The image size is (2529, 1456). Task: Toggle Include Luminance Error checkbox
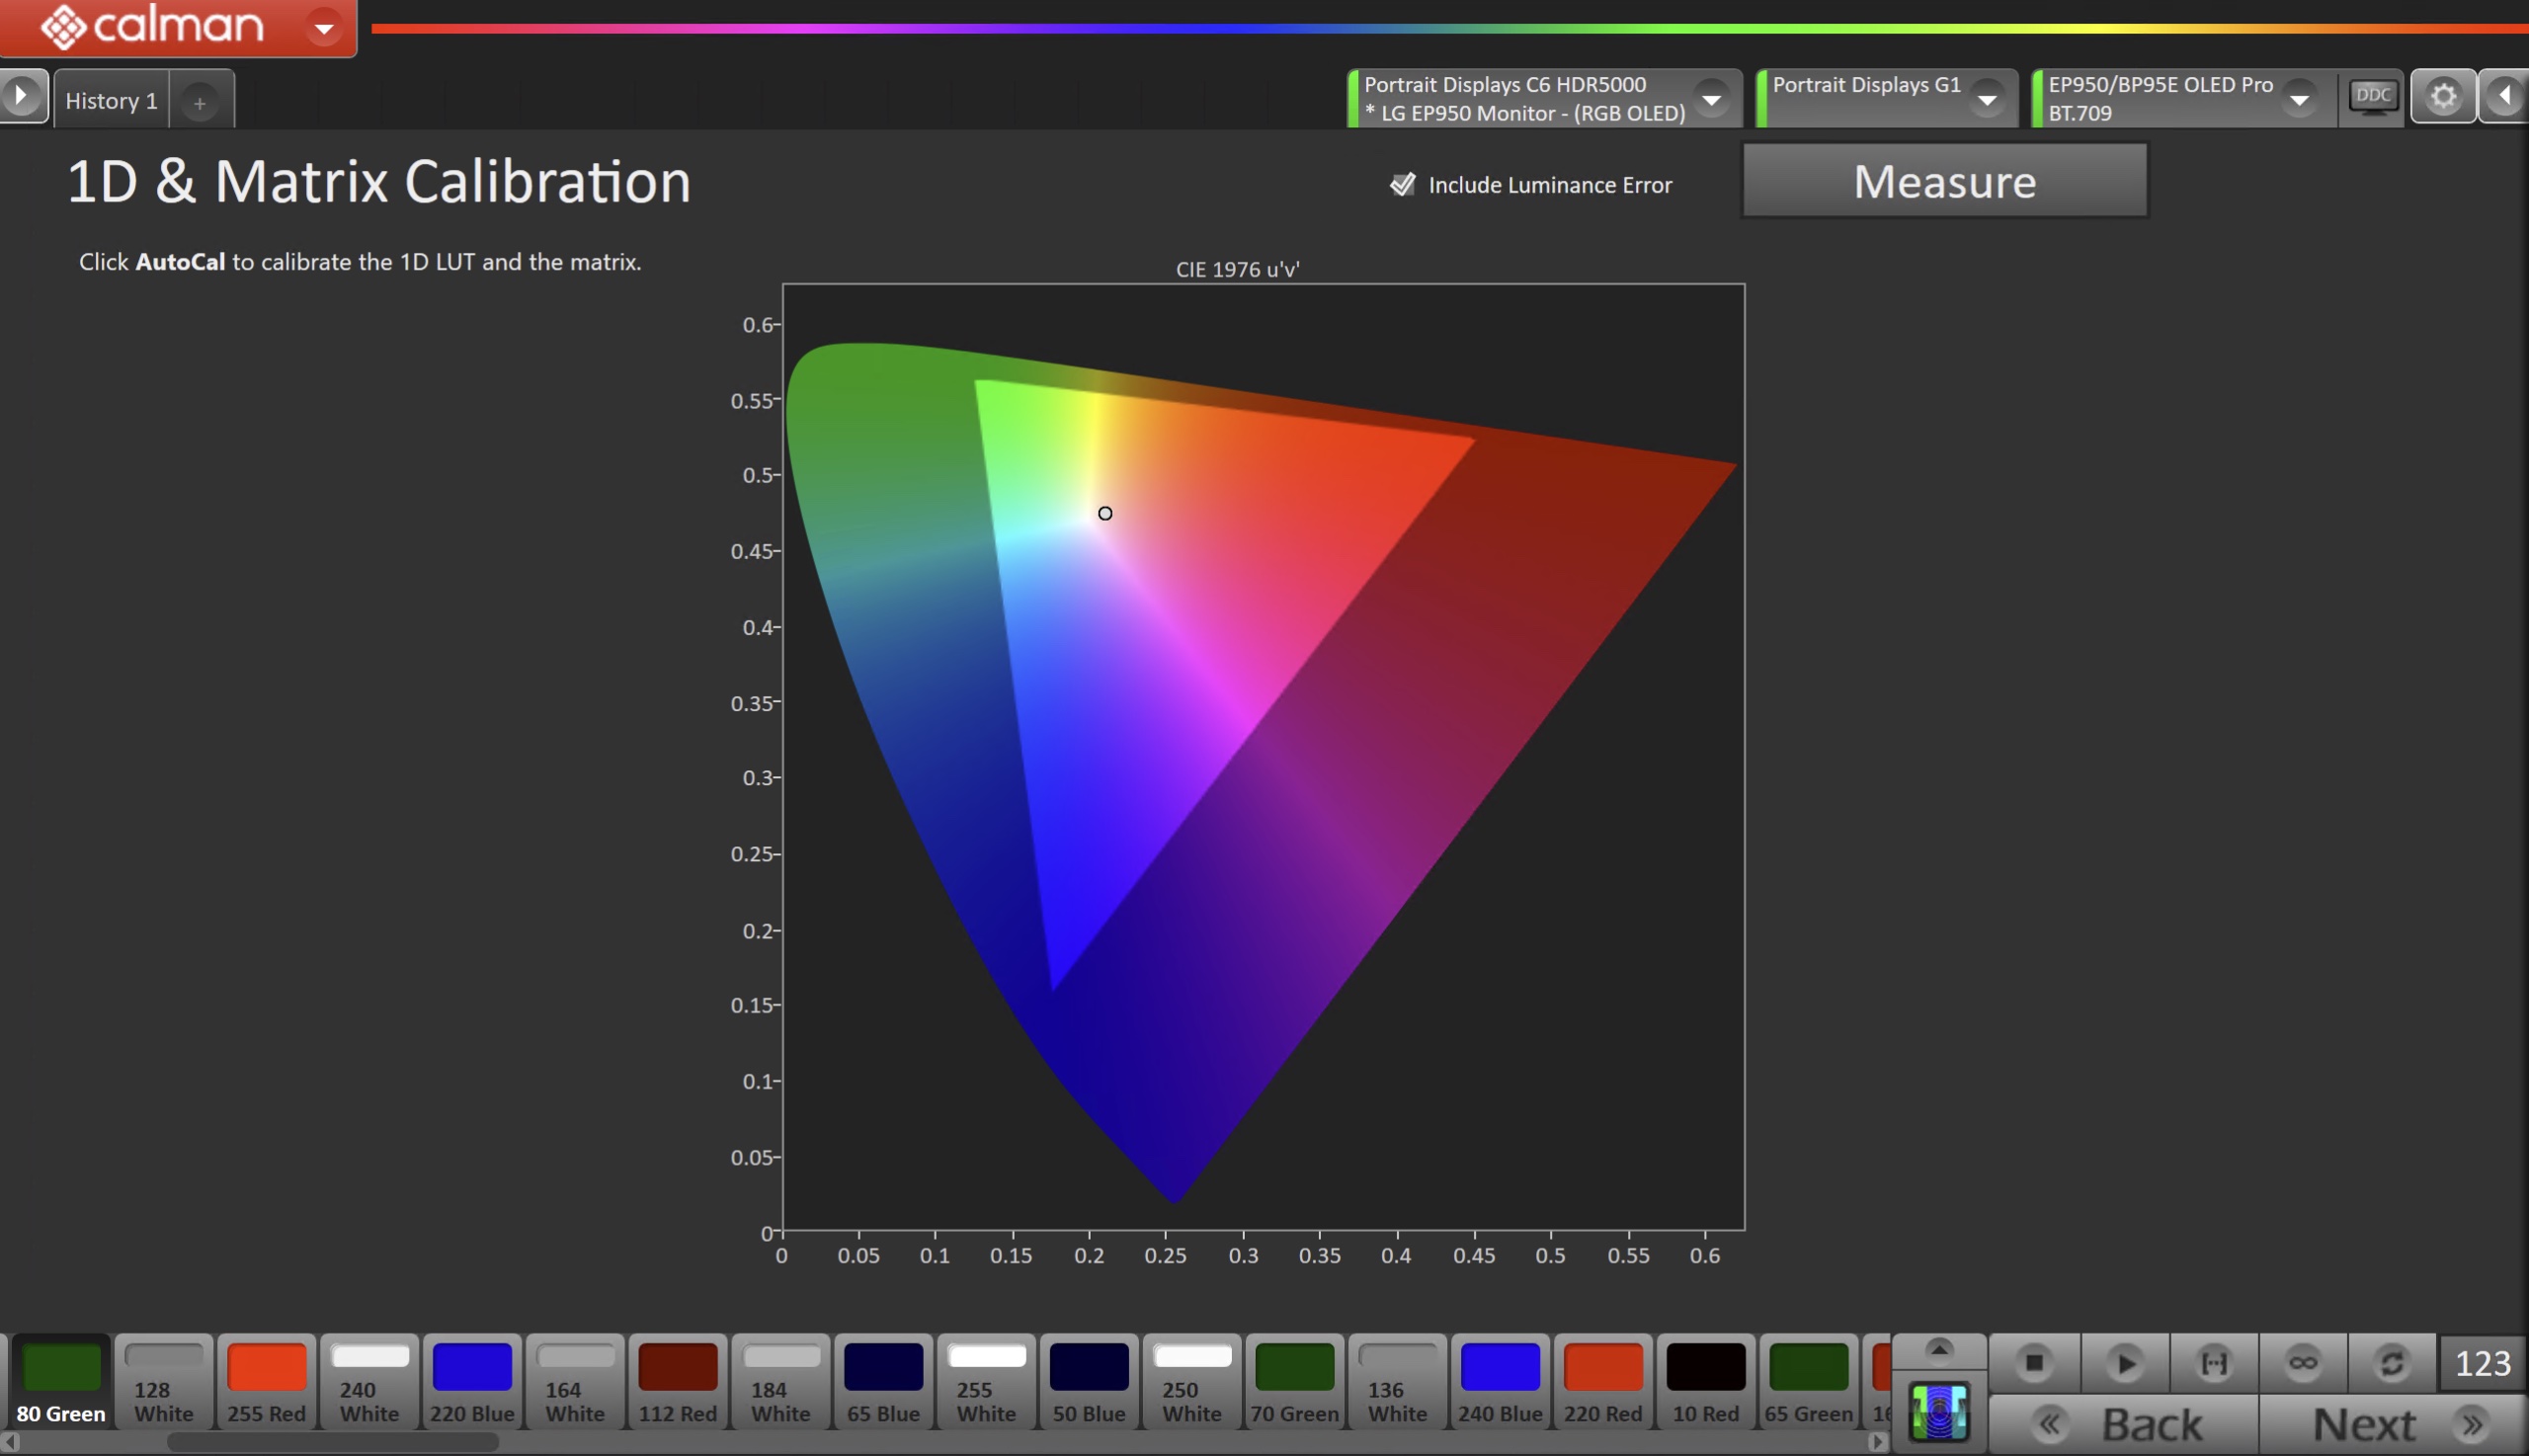click(1402, 184)
